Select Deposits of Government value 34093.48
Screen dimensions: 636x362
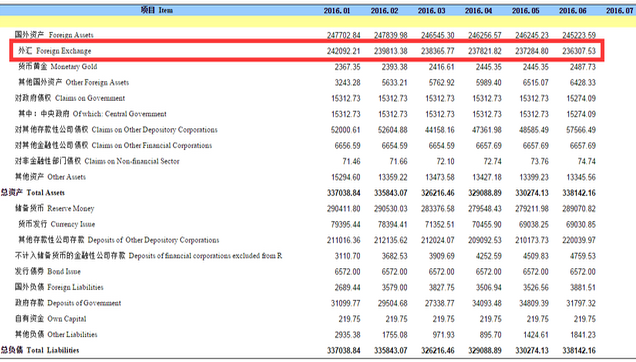[x=486, y=303]
